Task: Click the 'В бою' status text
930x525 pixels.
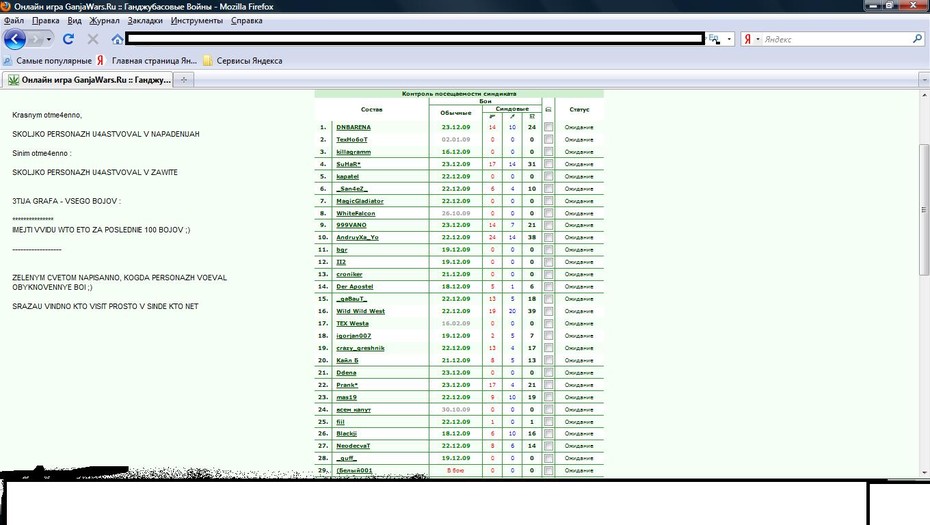Action: coord(456,470)
